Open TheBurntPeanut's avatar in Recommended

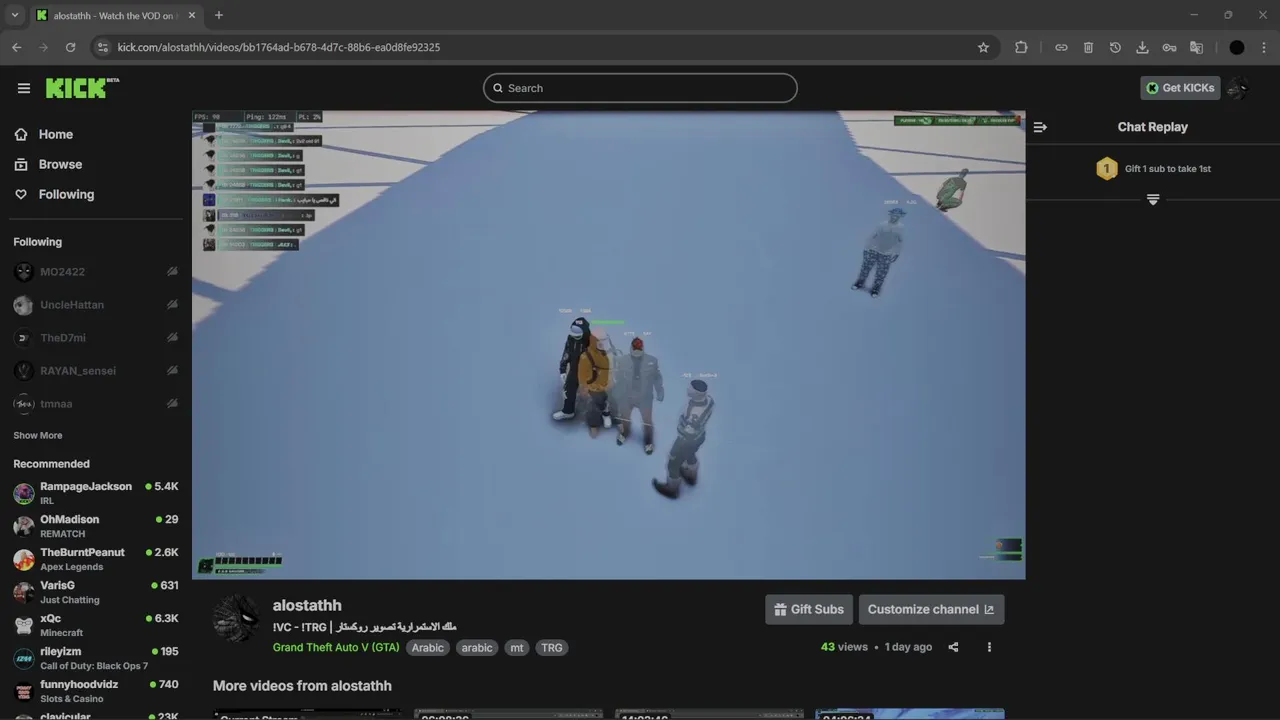24,559
